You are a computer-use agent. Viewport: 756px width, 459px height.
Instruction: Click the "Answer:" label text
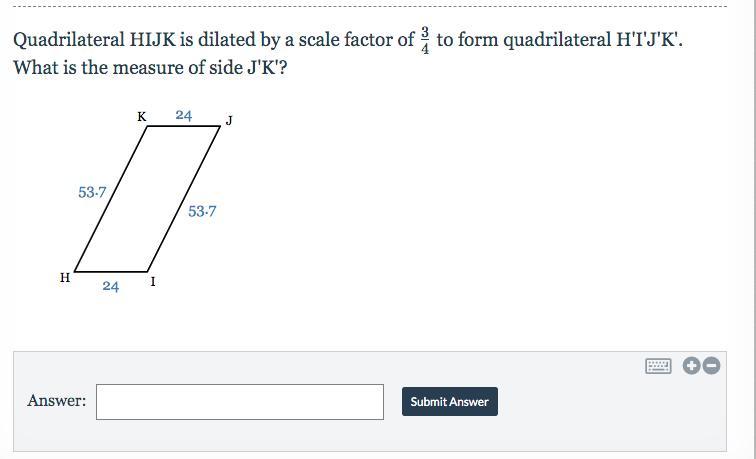[57, 401]
